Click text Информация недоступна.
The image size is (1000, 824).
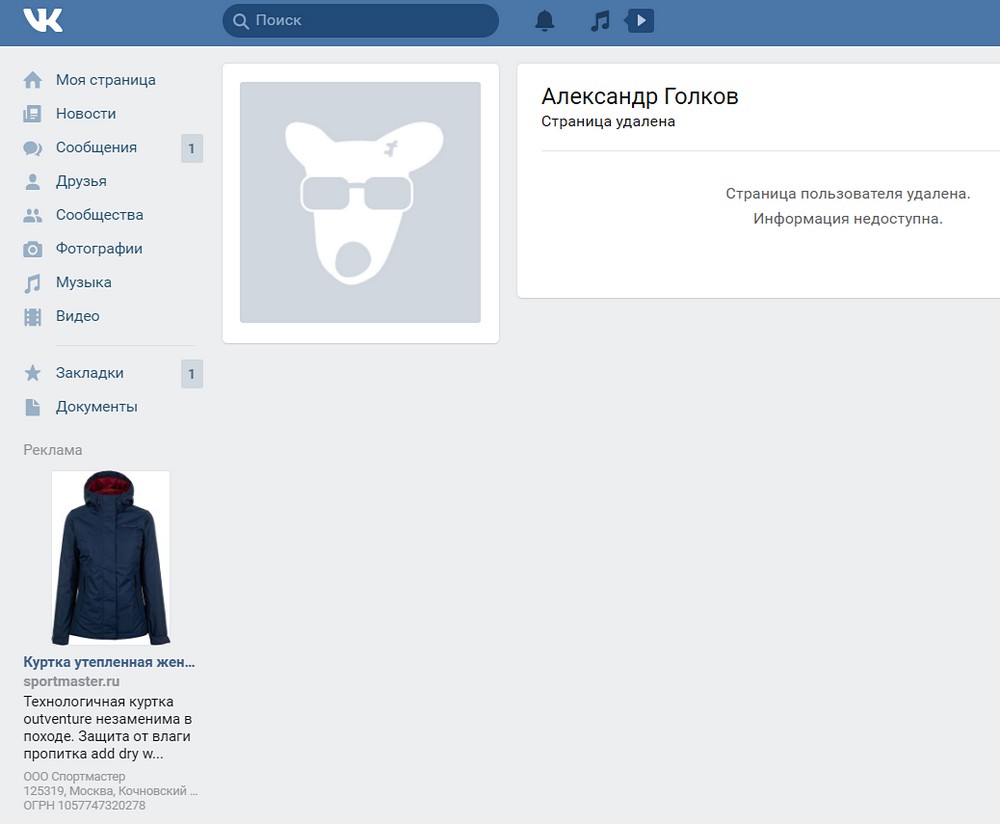pos(848,219)
